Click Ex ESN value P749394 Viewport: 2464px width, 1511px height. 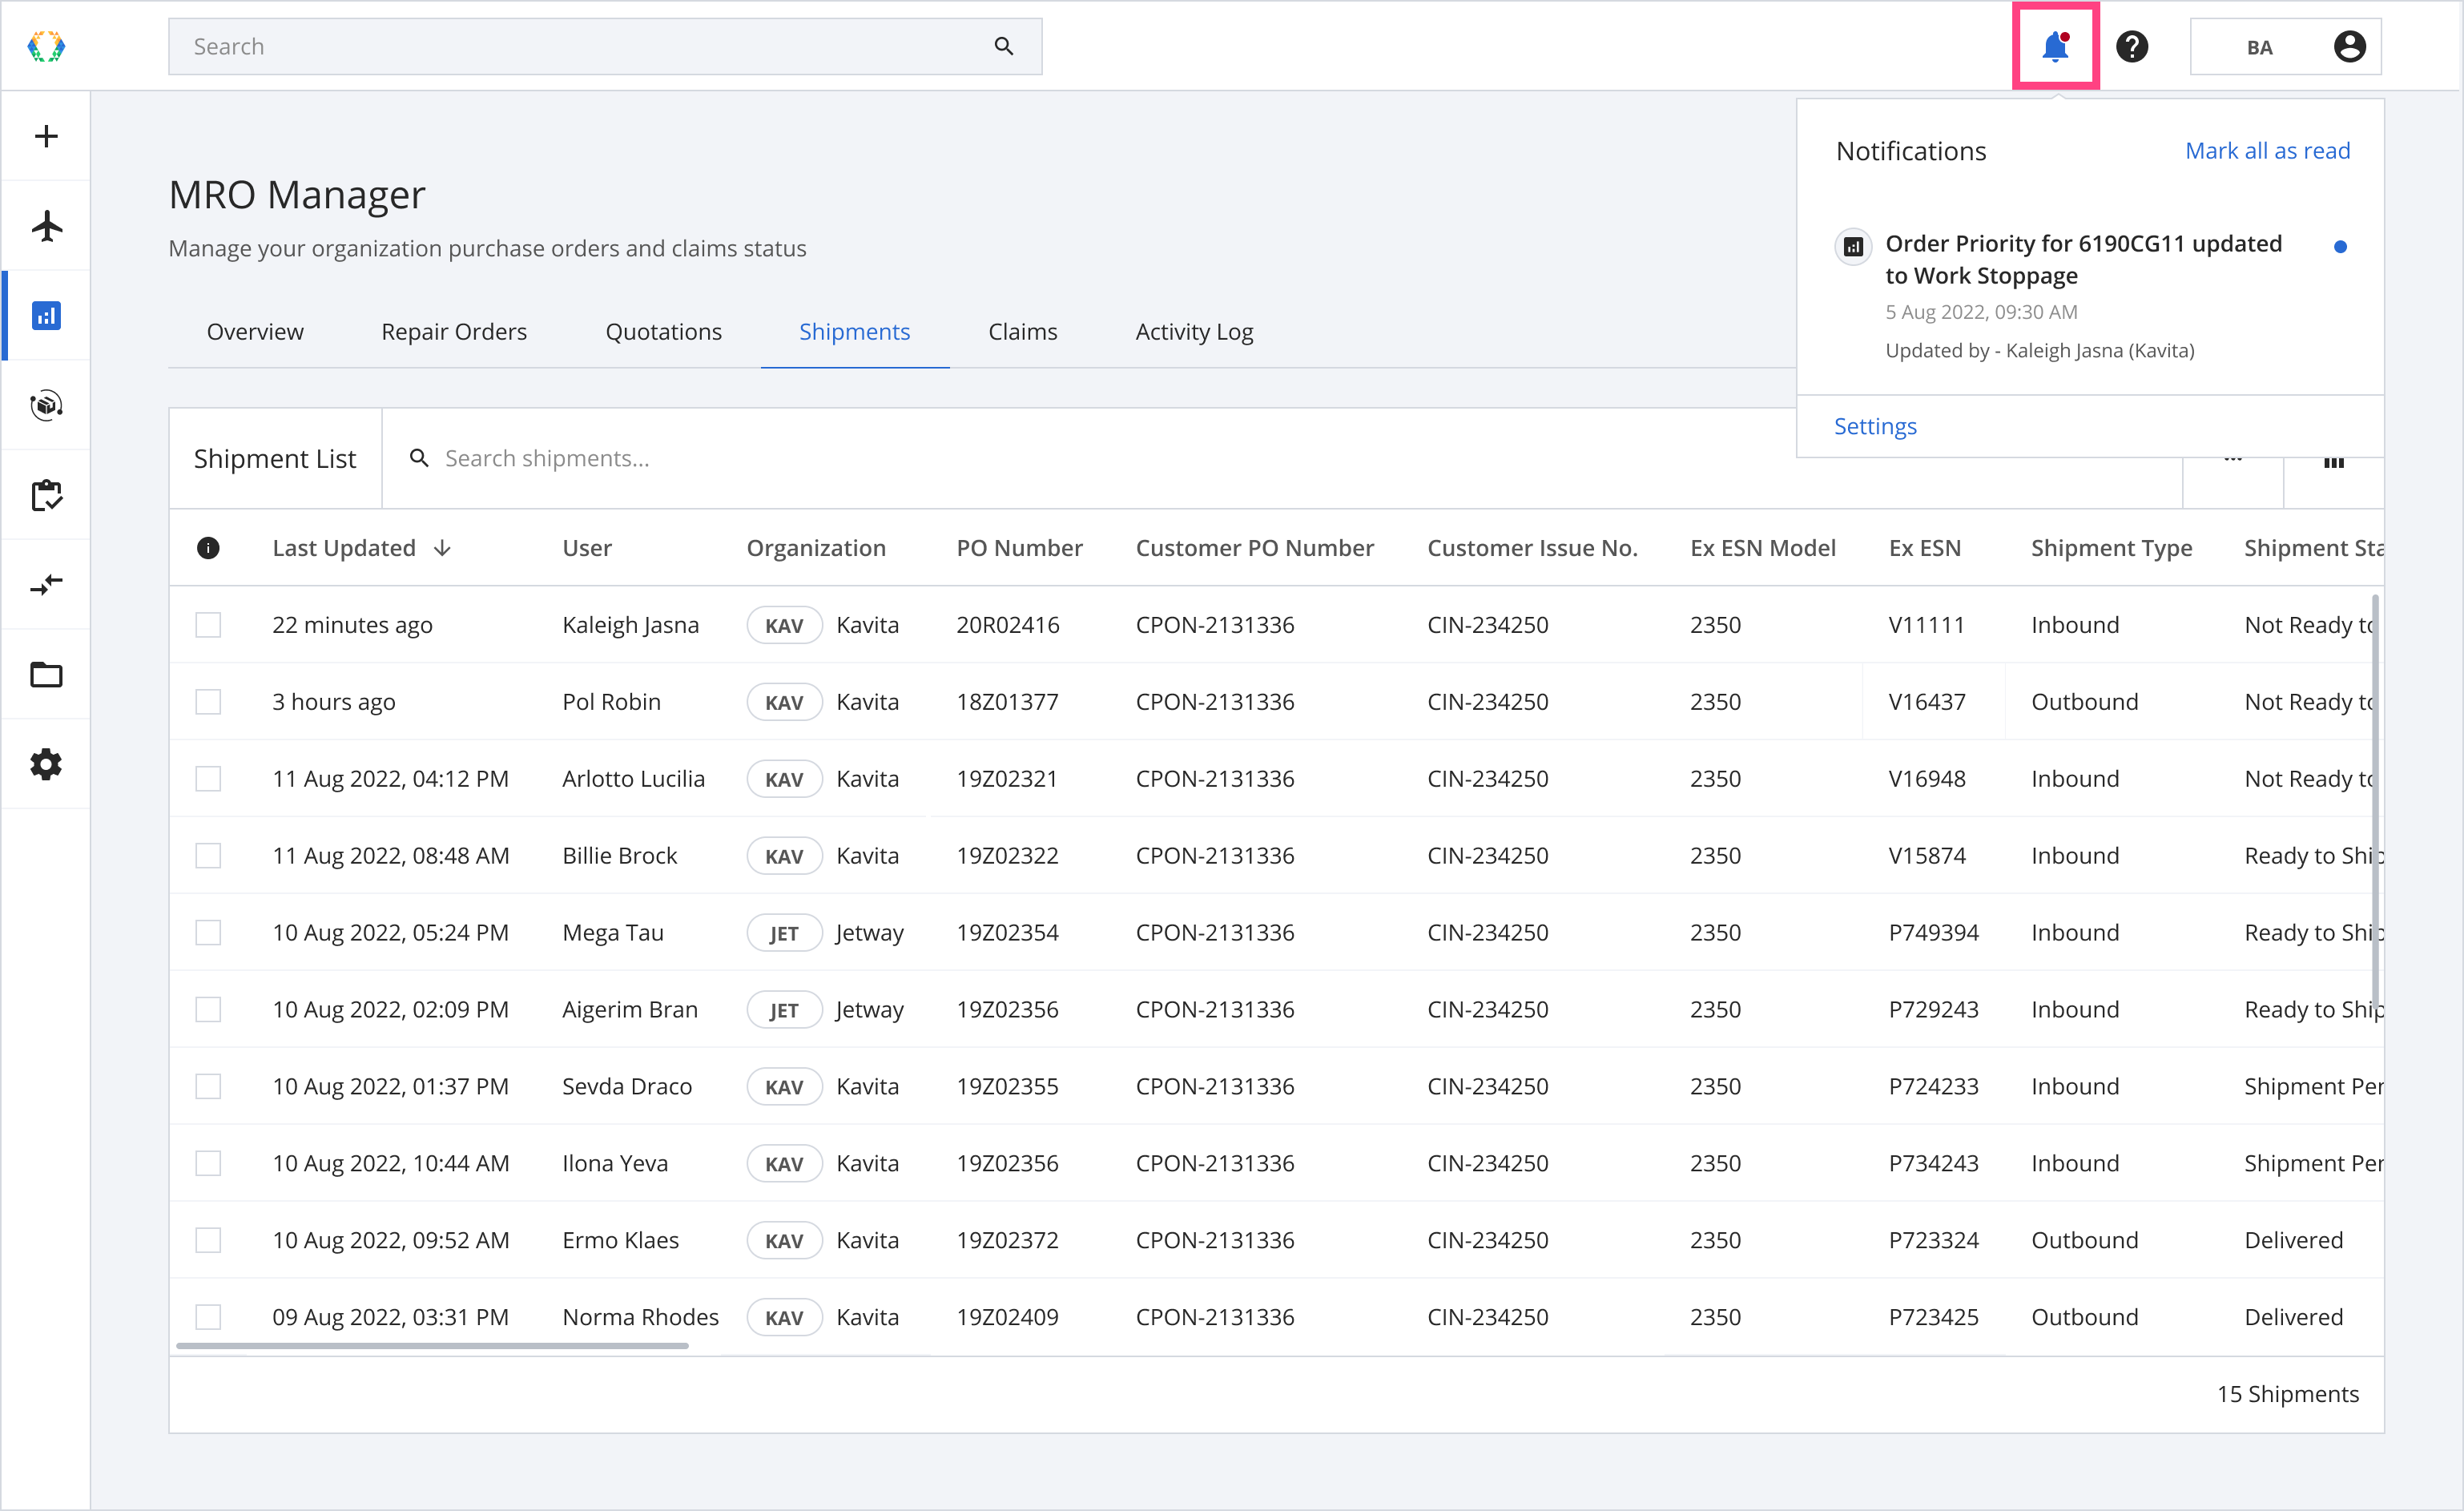(x=1933, y=933)
